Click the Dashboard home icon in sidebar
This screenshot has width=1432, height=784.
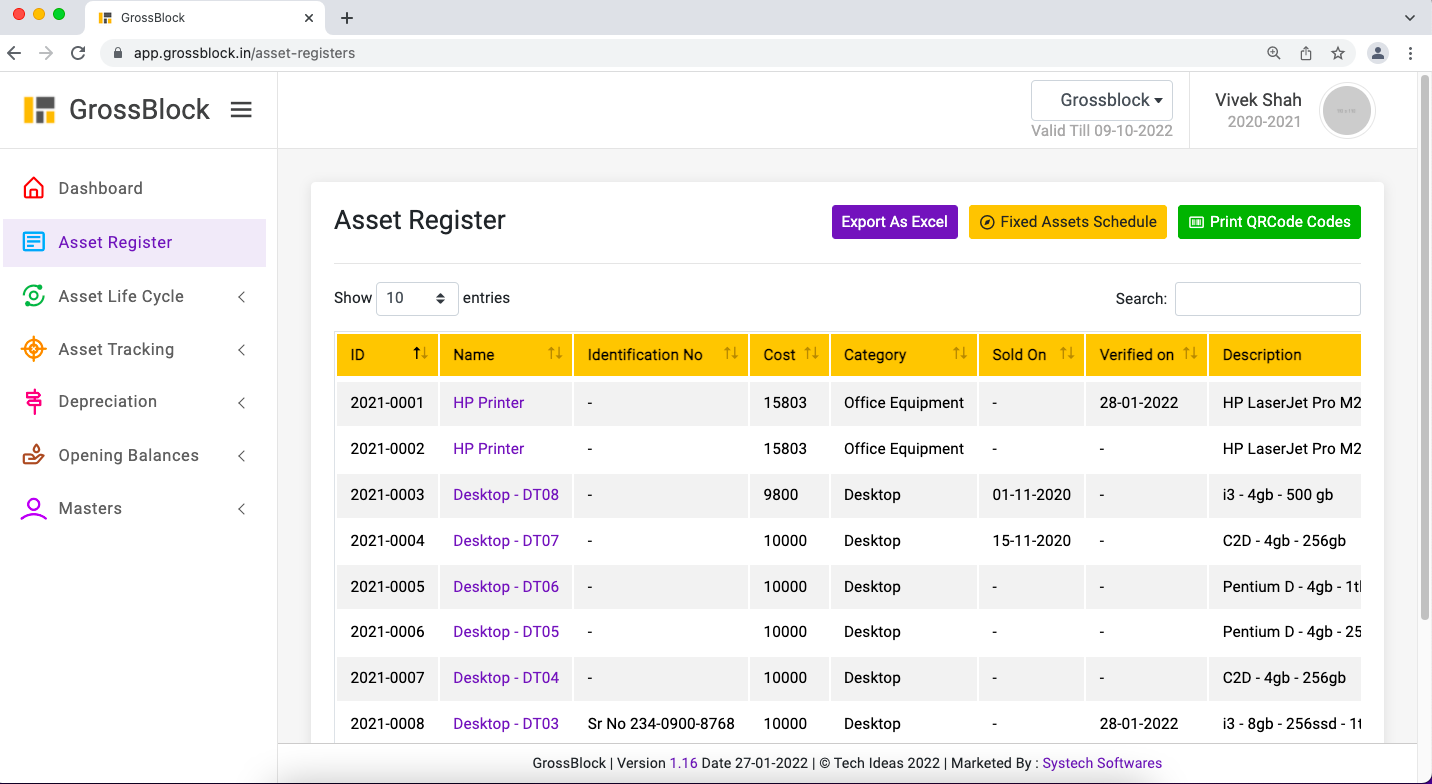(x=33, y=188)
